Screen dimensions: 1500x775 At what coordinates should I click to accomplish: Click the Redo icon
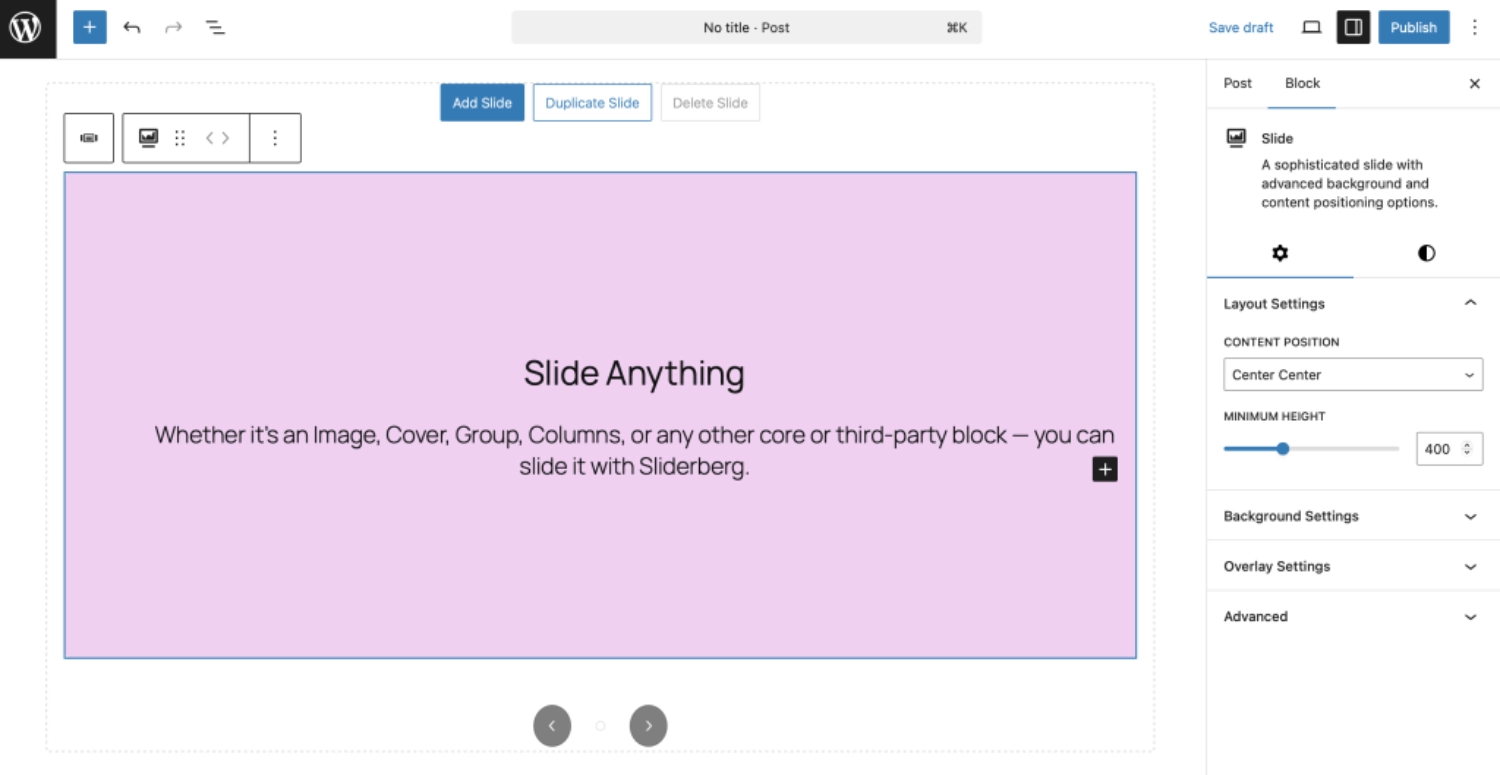pyautogui.click(x=172, y=27)
